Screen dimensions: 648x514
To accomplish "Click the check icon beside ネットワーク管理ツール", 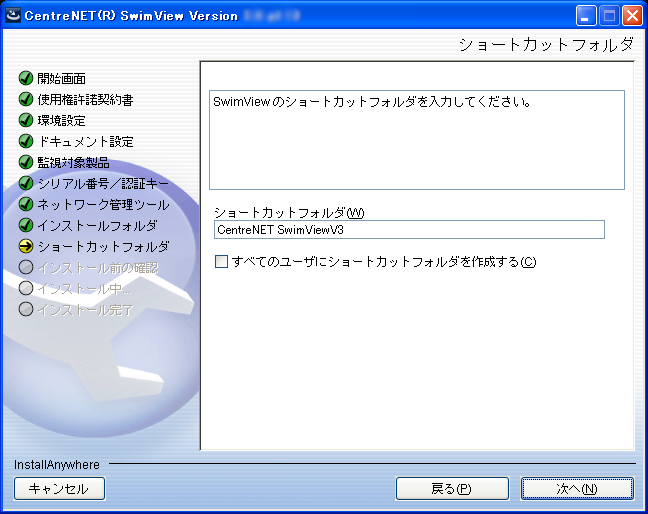I will point(26,204).
